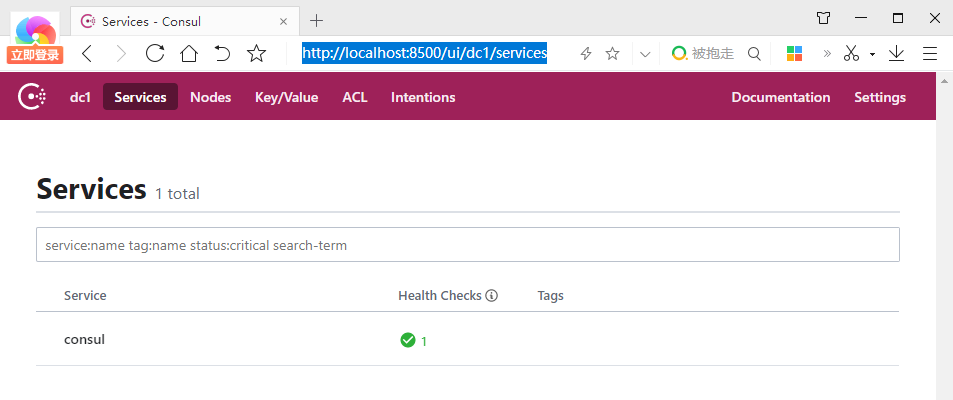This screenshot has width=953, height=400.
Task: Click the undo close tab icon
Action: 222,53
